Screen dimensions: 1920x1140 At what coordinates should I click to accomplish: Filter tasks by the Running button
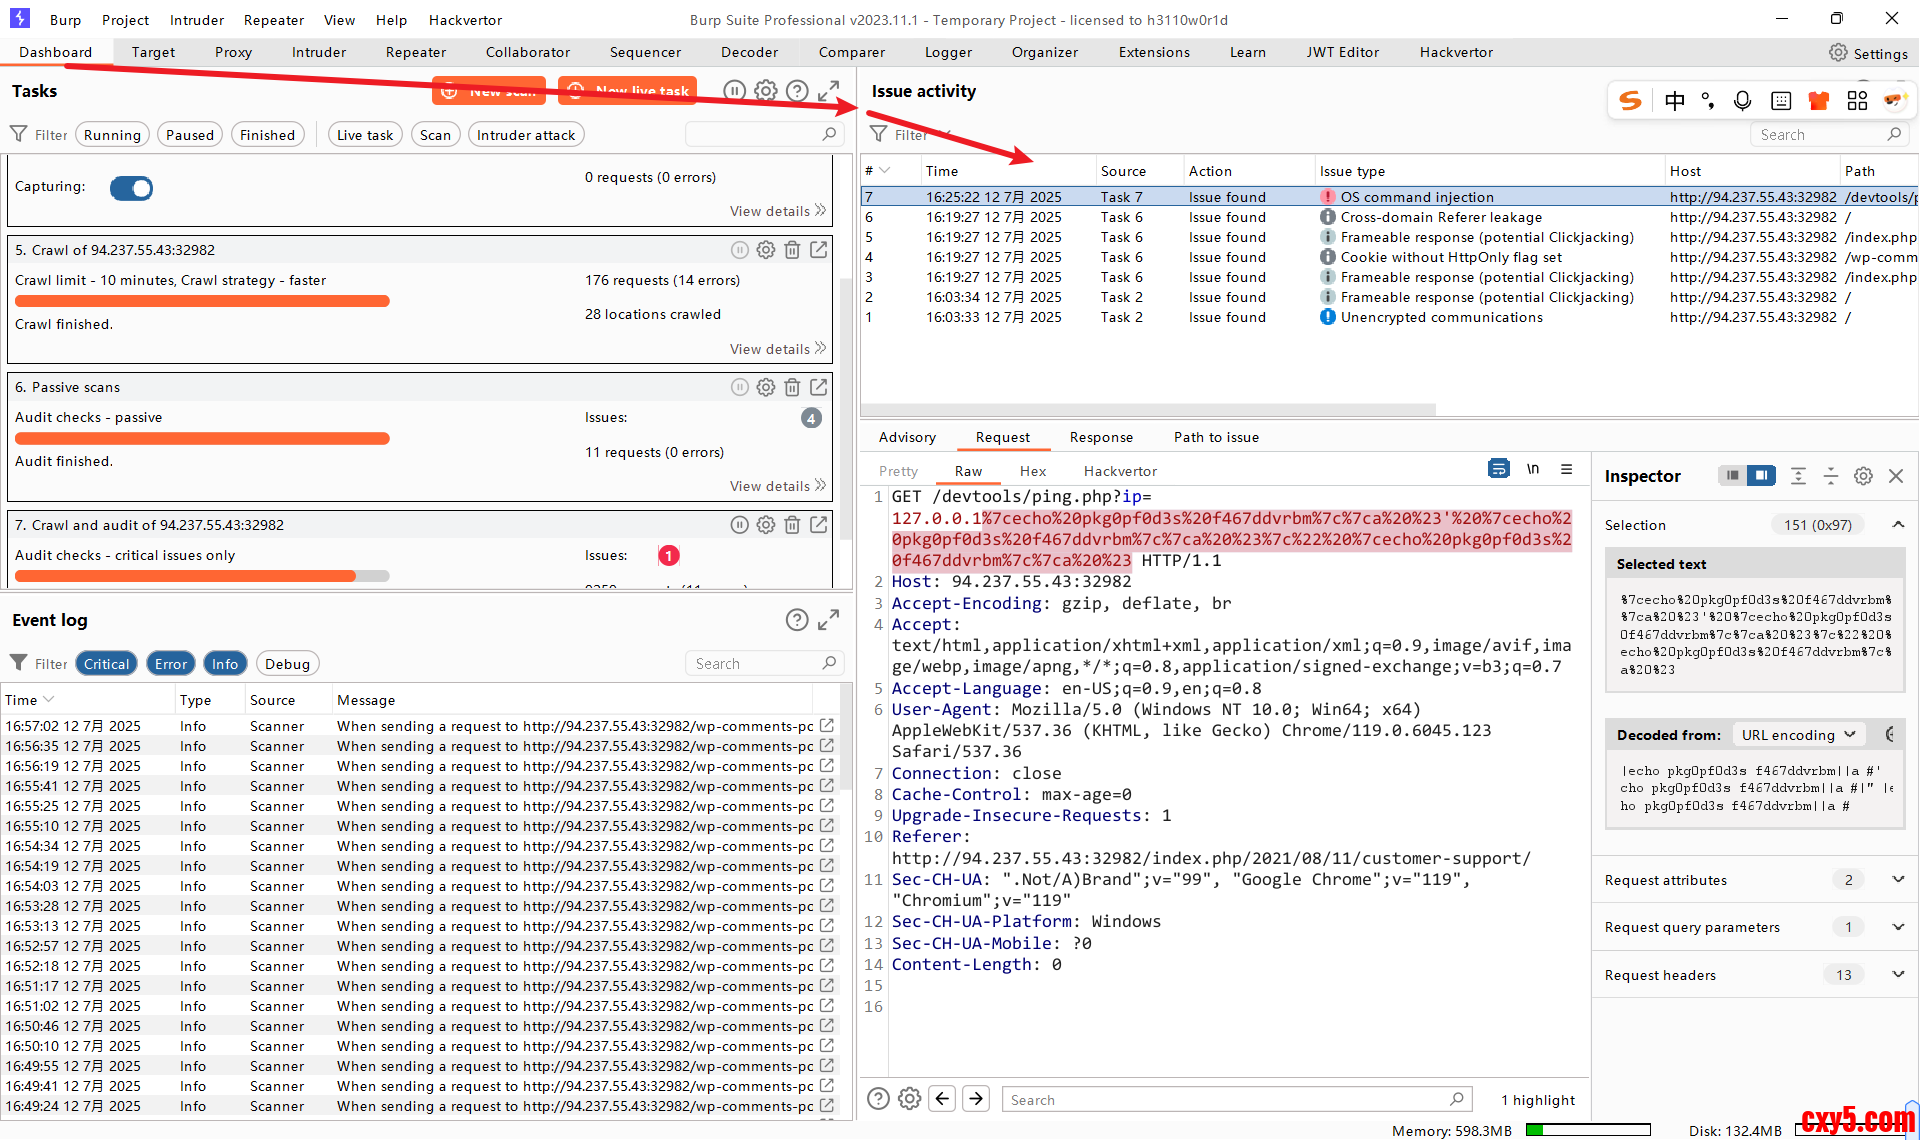pos(112,135)
